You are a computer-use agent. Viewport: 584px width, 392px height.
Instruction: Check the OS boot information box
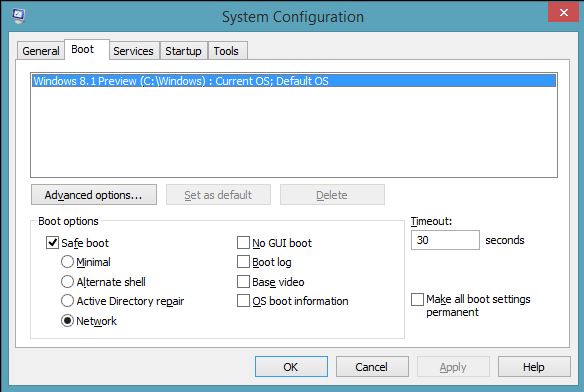[243, 301]
